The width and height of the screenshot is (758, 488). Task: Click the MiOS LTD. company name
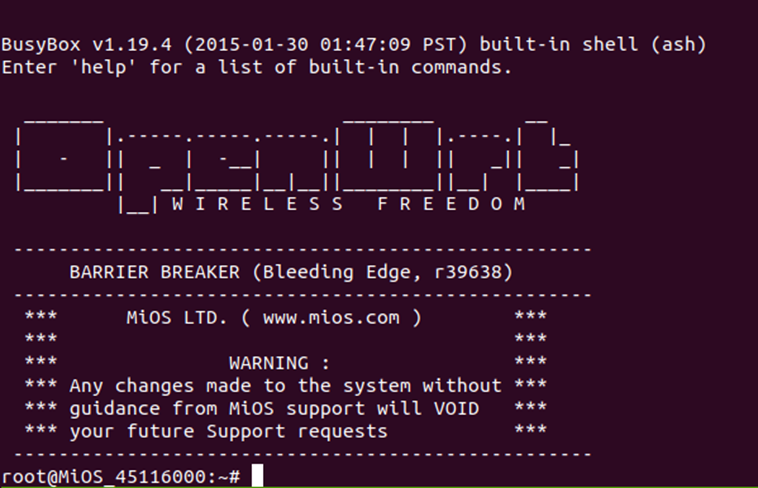click(x=176, y=318)
